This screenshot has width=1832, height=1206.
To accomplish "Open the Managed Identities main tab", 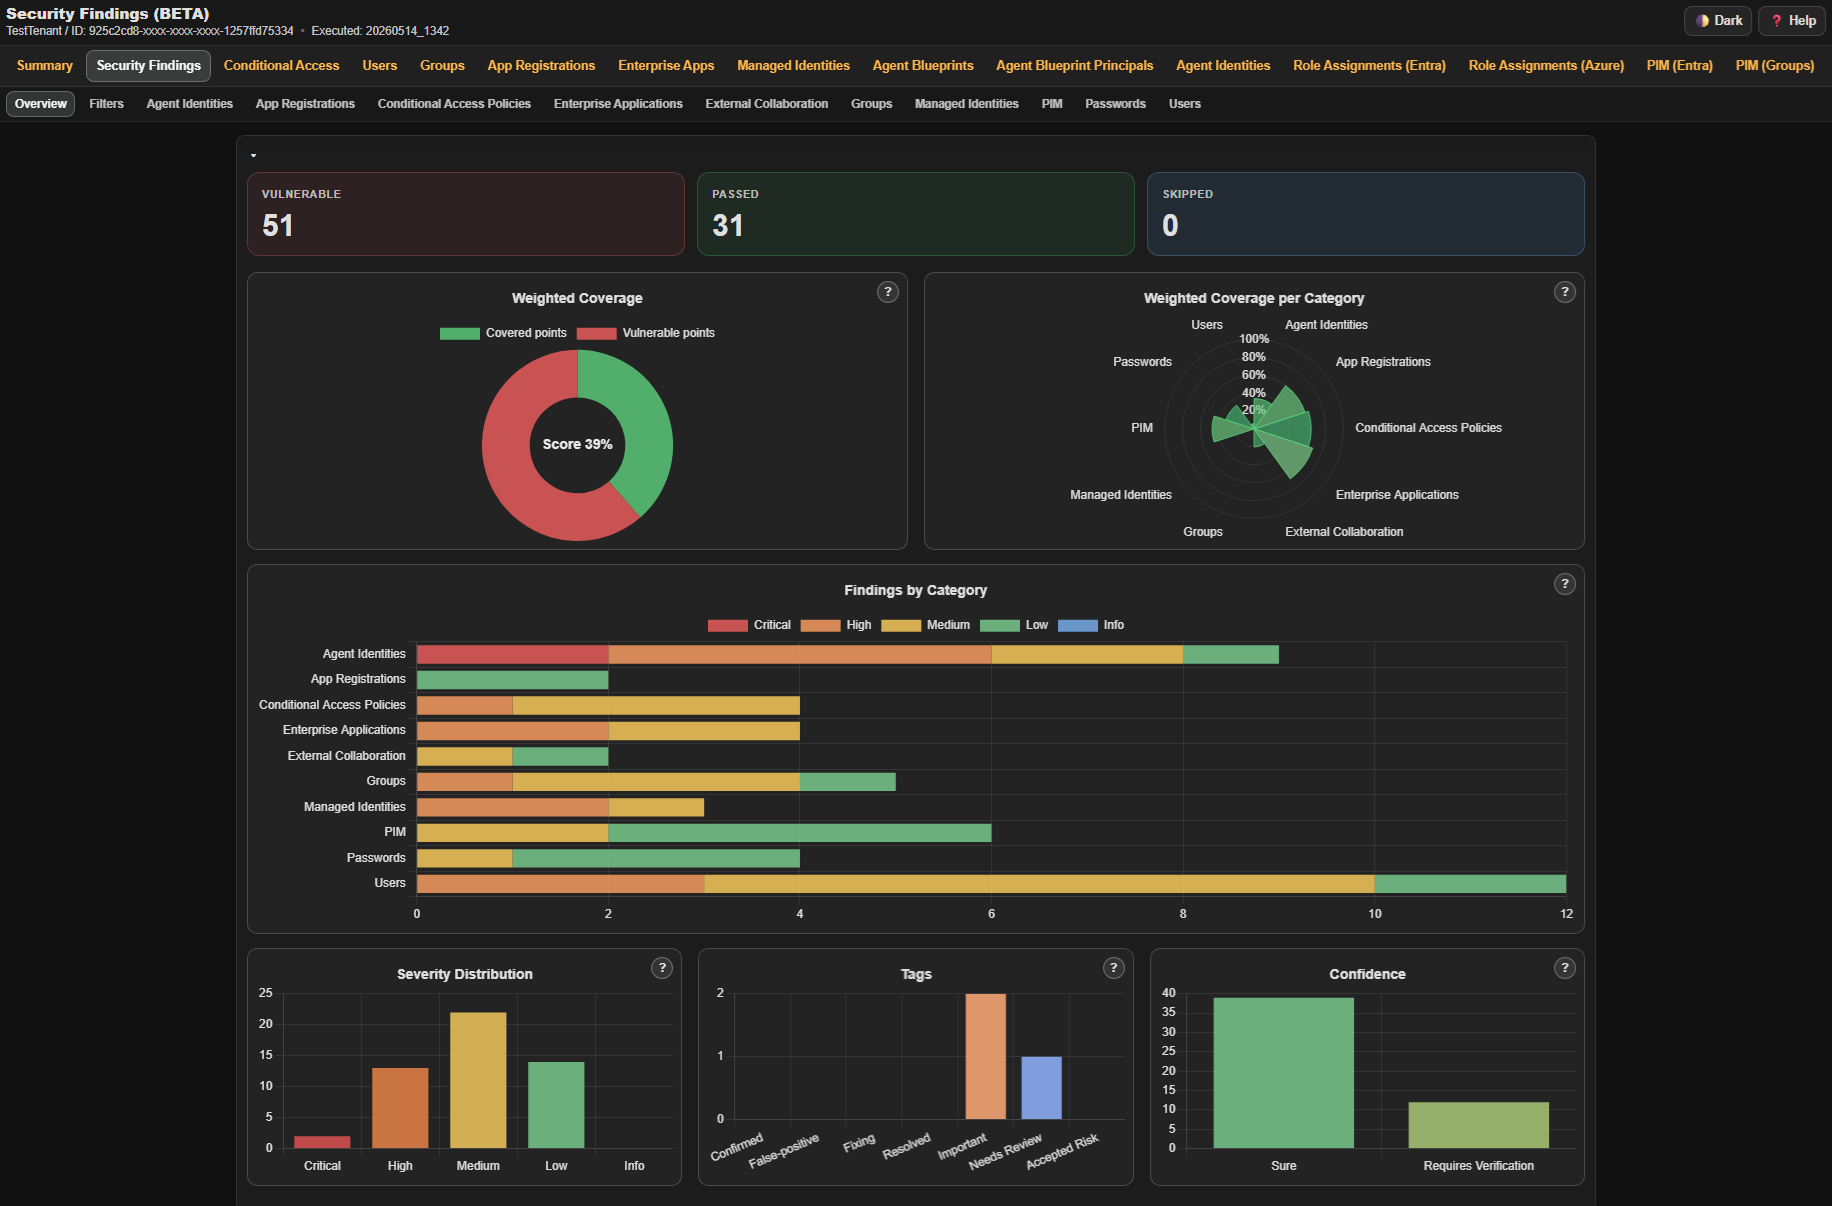I will click(794, 66).
